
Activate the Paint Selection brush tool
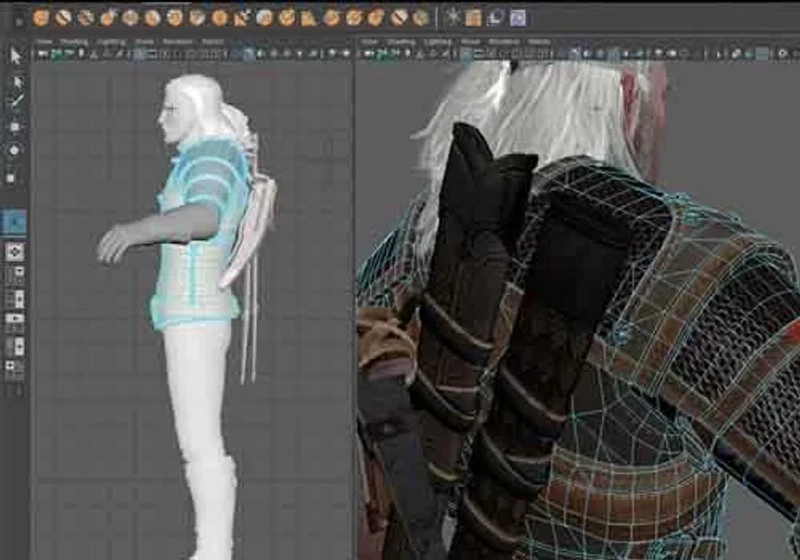(16, 101)
